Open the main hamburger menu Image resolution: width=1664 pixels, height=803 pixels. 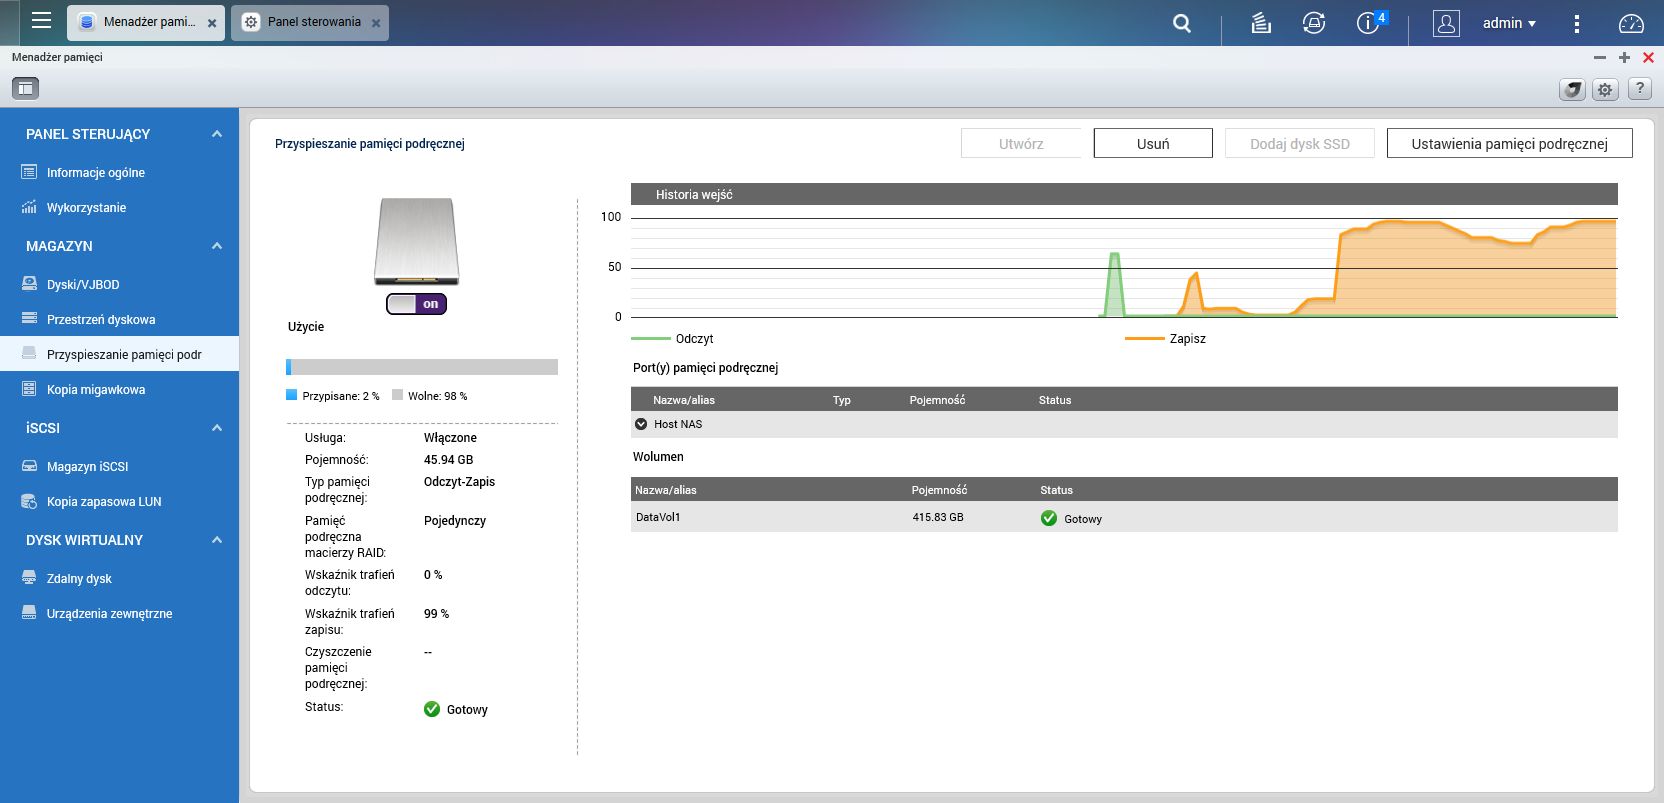click(x=41, y=21)
